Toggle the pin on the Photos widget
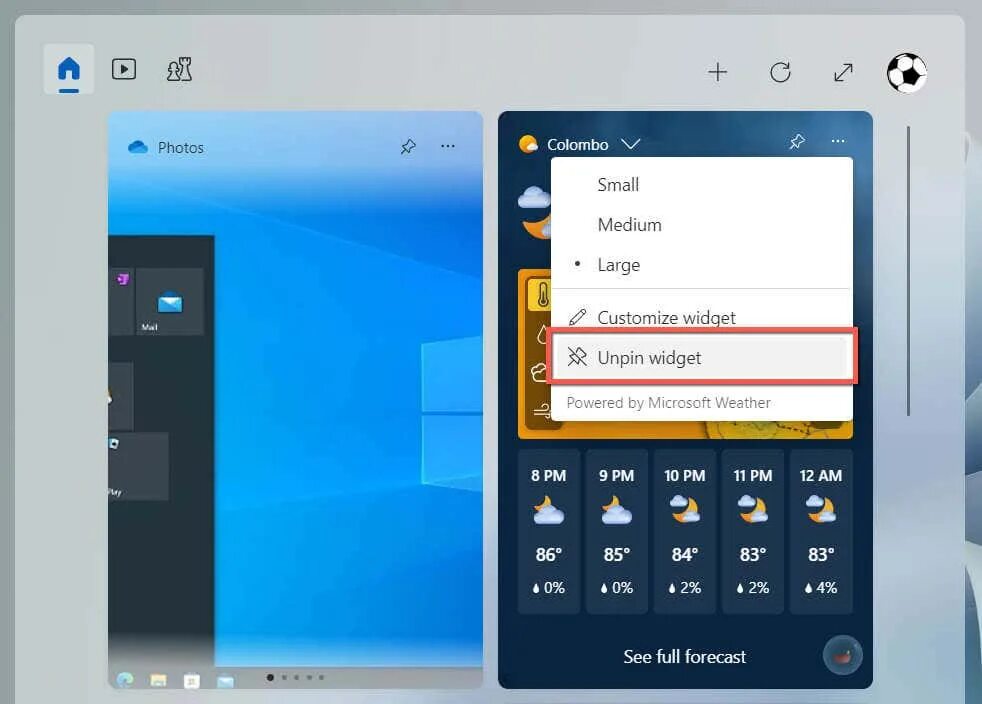982x704 pixels. pyautogui.click(x=407, y=146)
